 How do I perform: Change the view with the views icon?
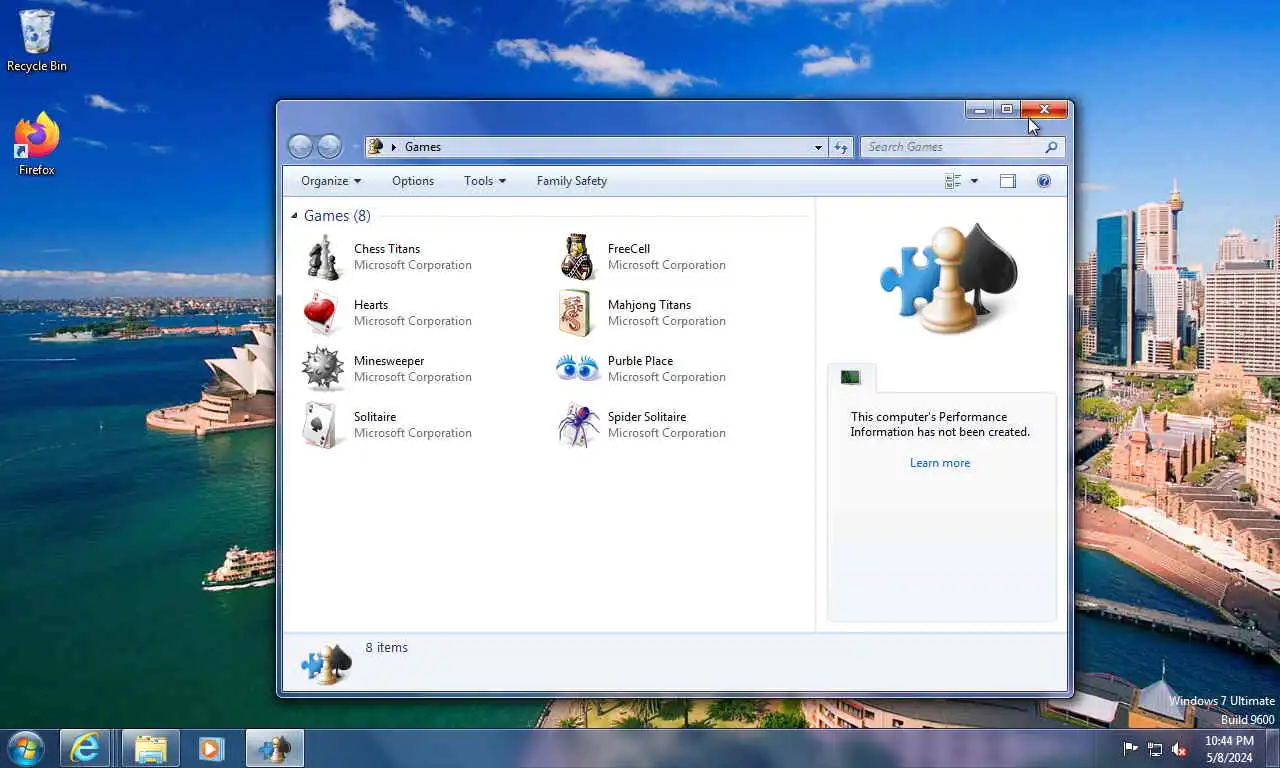pyautogui.click(x=953, y=181)
